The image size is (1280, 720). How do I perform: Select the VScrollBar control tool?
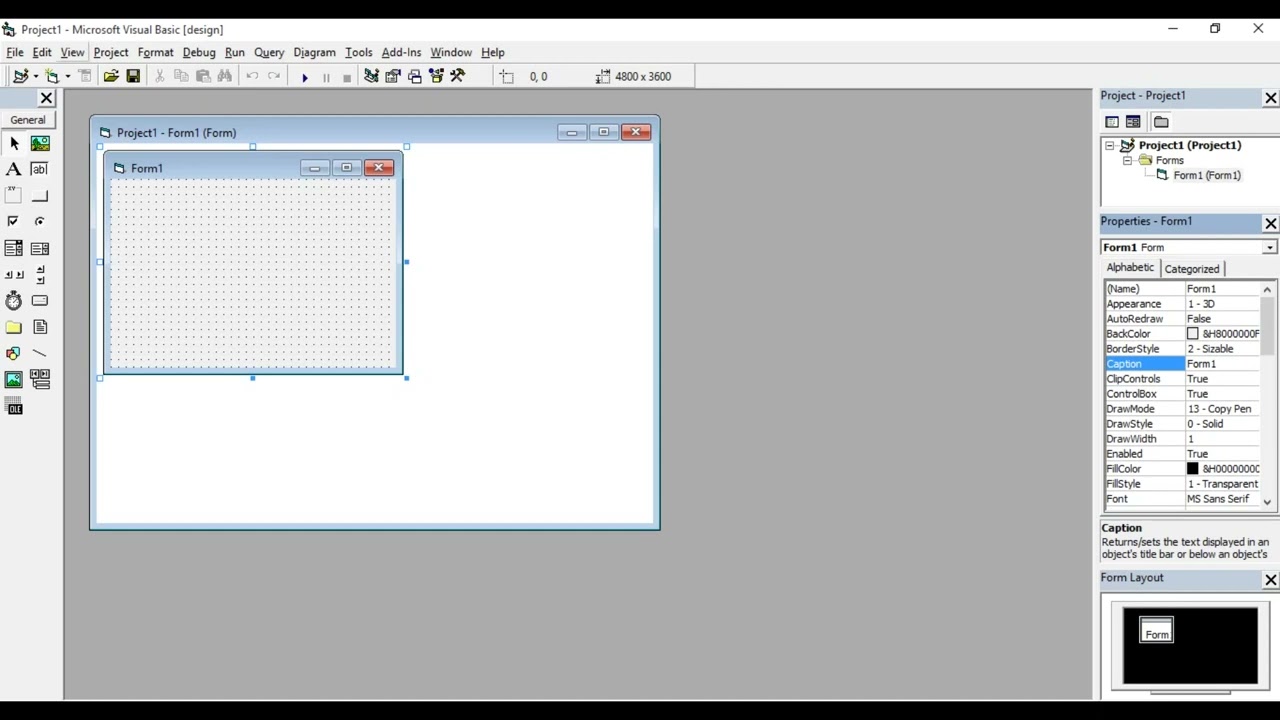click(x=40, y=275)
